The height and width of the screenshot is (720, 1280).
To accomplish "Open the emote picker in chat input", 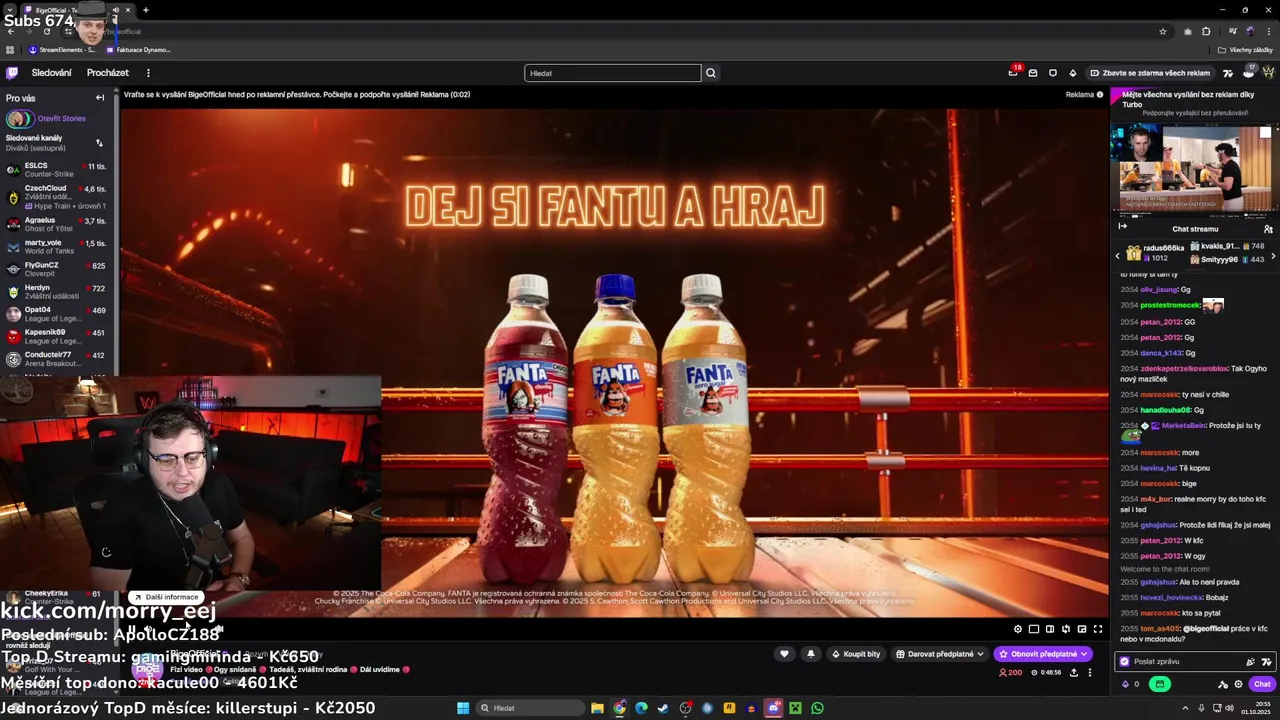I will click(1266, 662).
